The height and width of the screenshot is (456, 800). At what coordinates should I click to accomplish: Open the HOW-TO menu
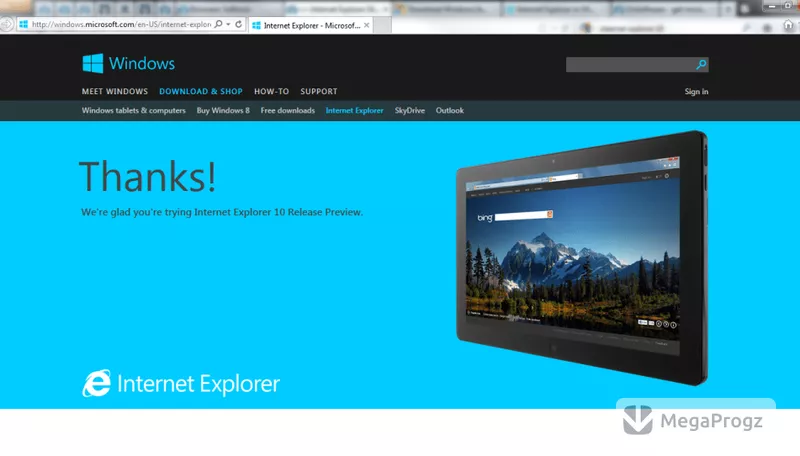click(271, 91)
